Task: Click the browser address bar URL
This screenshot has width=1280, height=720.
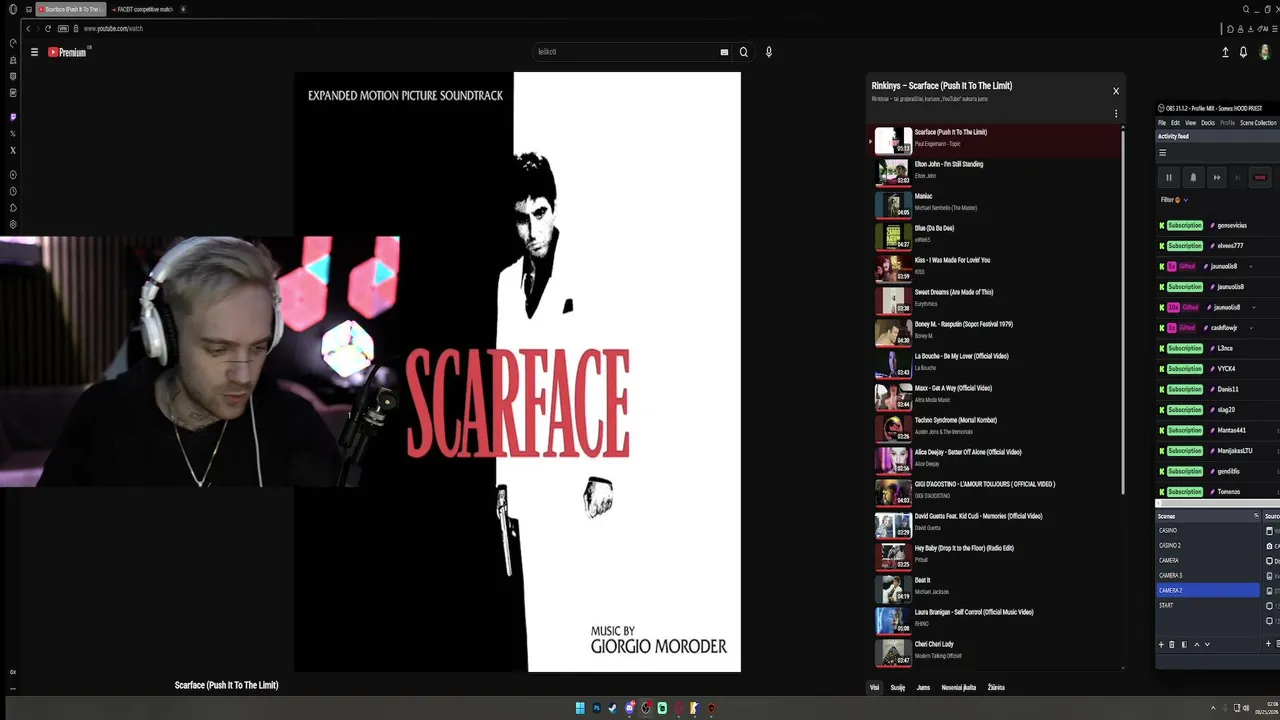Action: click(113, 28)
